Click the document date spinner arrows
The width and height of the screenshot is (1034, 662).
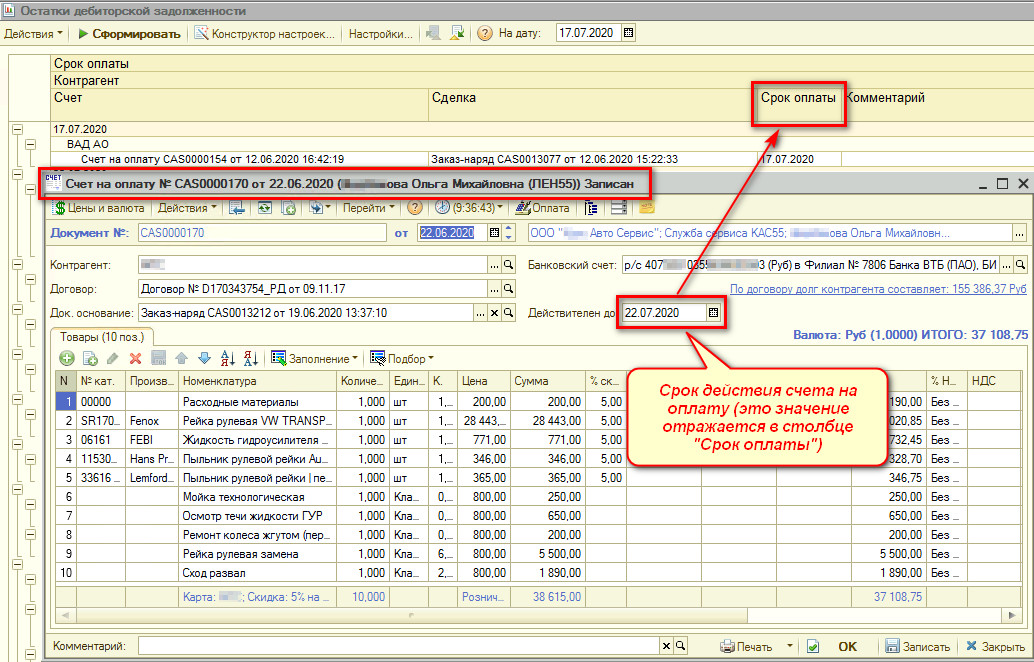pos(508,233)
